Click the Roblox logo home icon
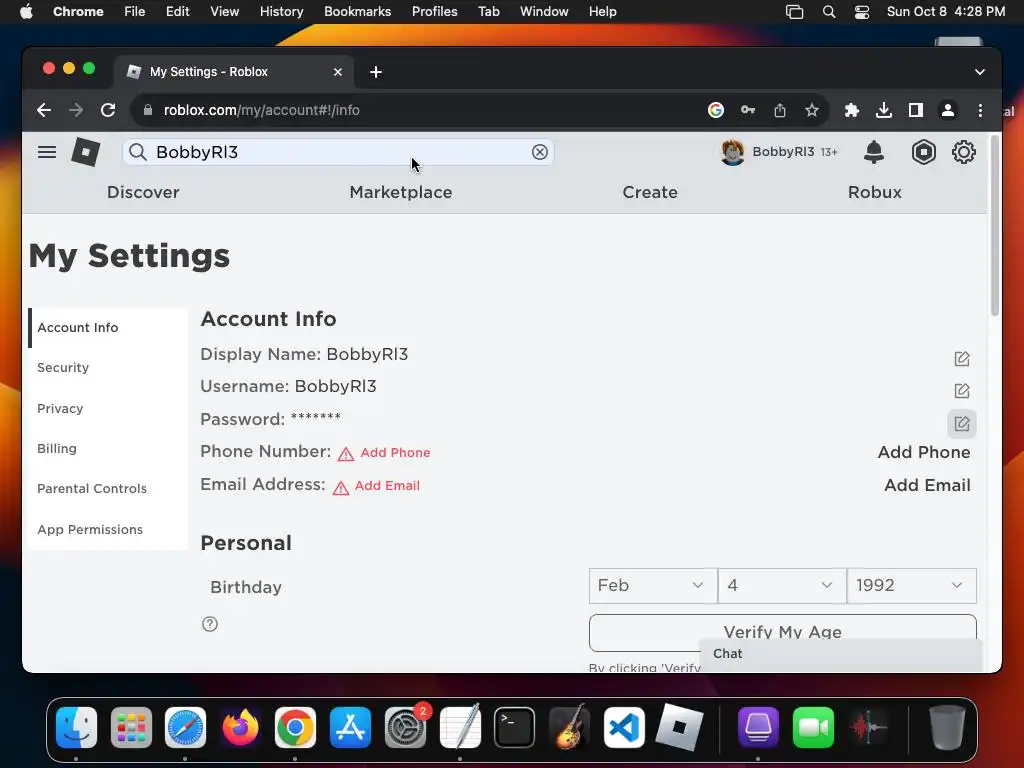Screen dimensions: 1024x768 pos(86,152)
